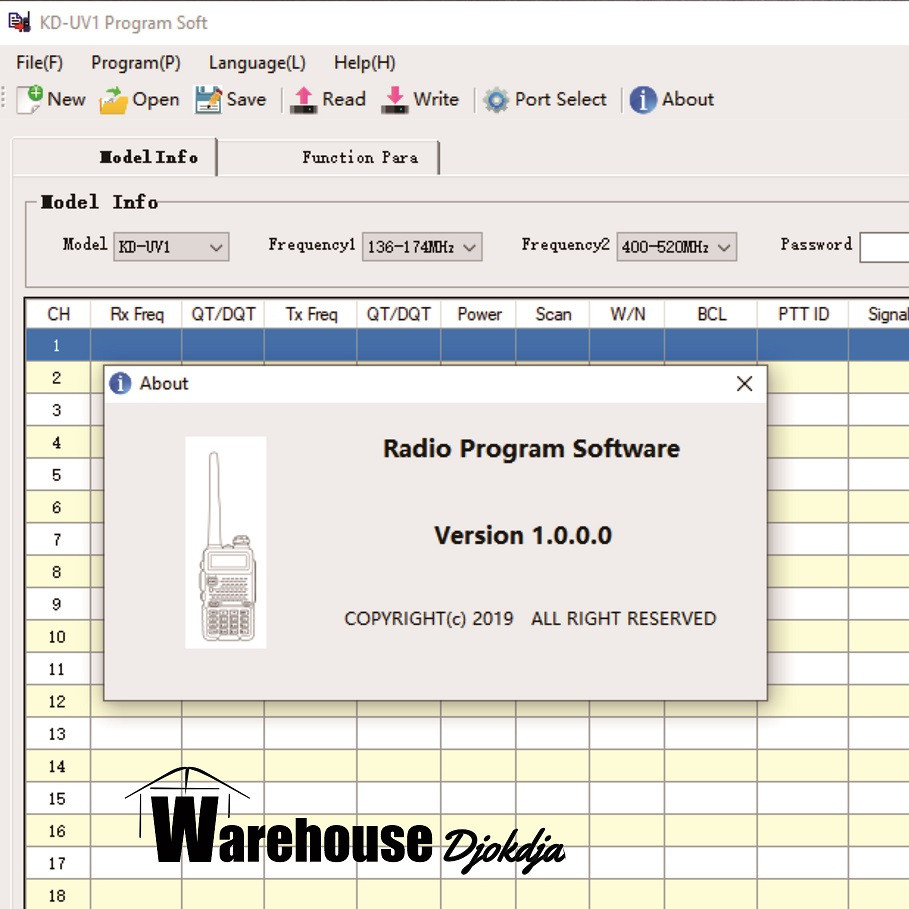Click the About info icon on the toolbar
This screenshot has height=909, width=909.
pyautogui.click(x=643, y=100)
